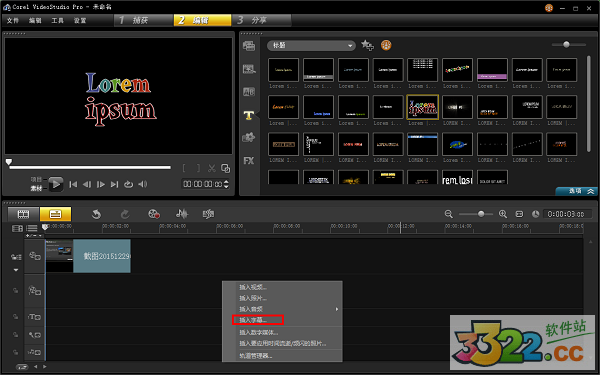Viewport: 600px width, 375px height.
Task: Open the library category dropdown
Action: 311,46
